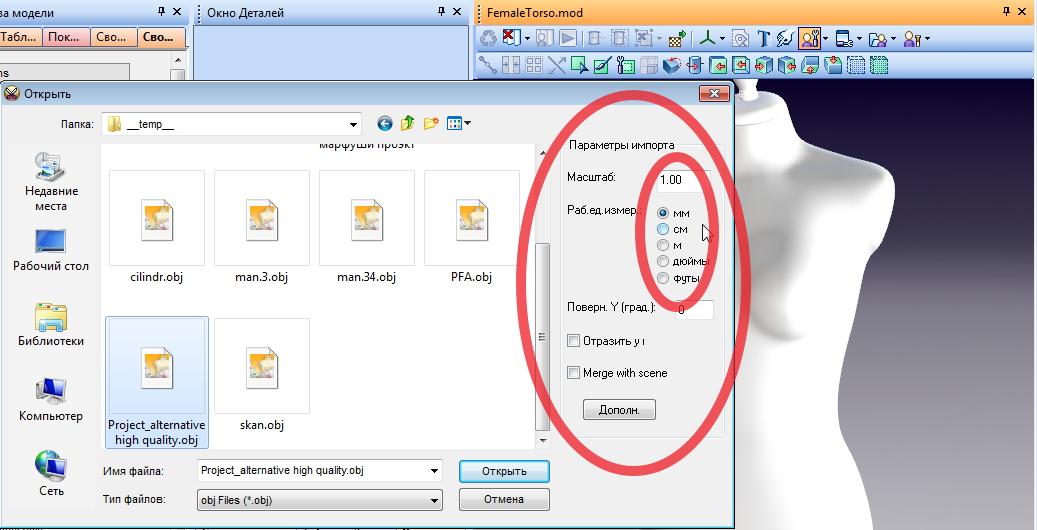Switch to the Пок... tab
Screen dimensions: 1037x530
65,37
